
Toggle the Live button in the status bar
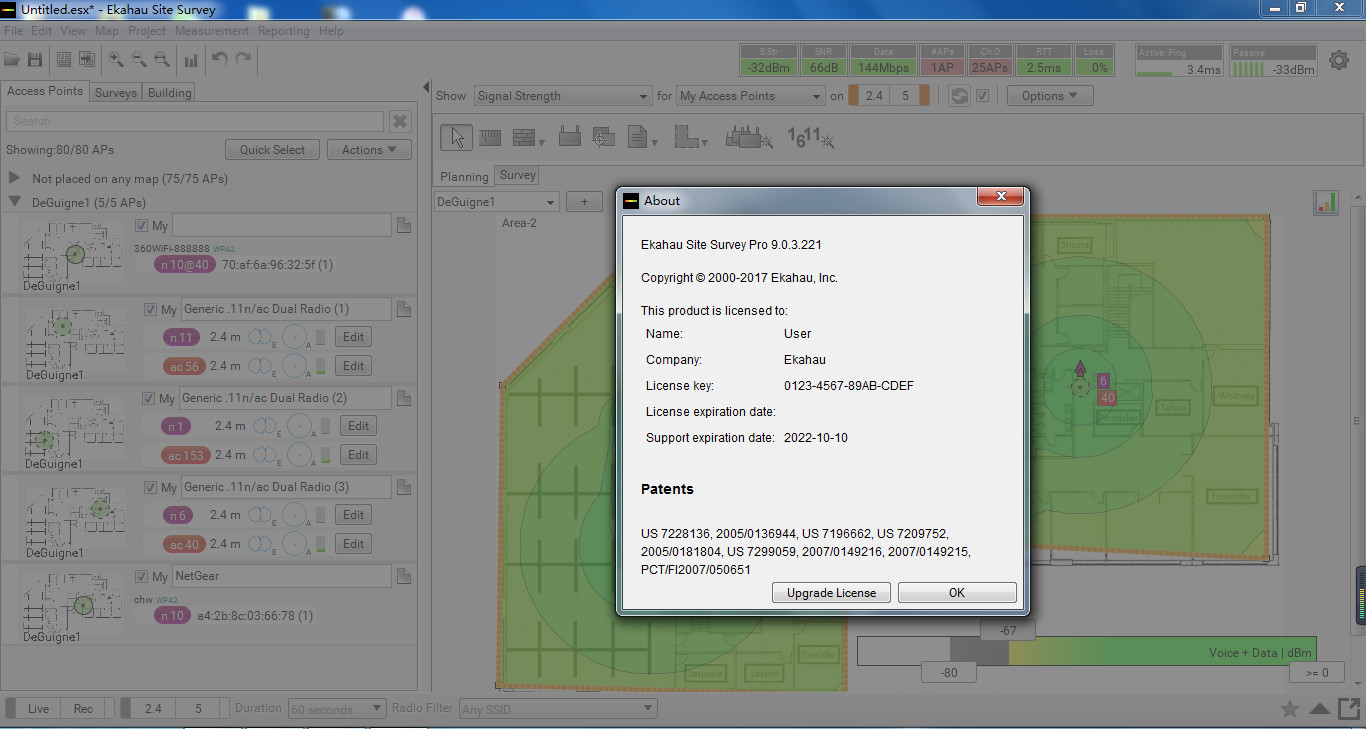tap(38, 709)
